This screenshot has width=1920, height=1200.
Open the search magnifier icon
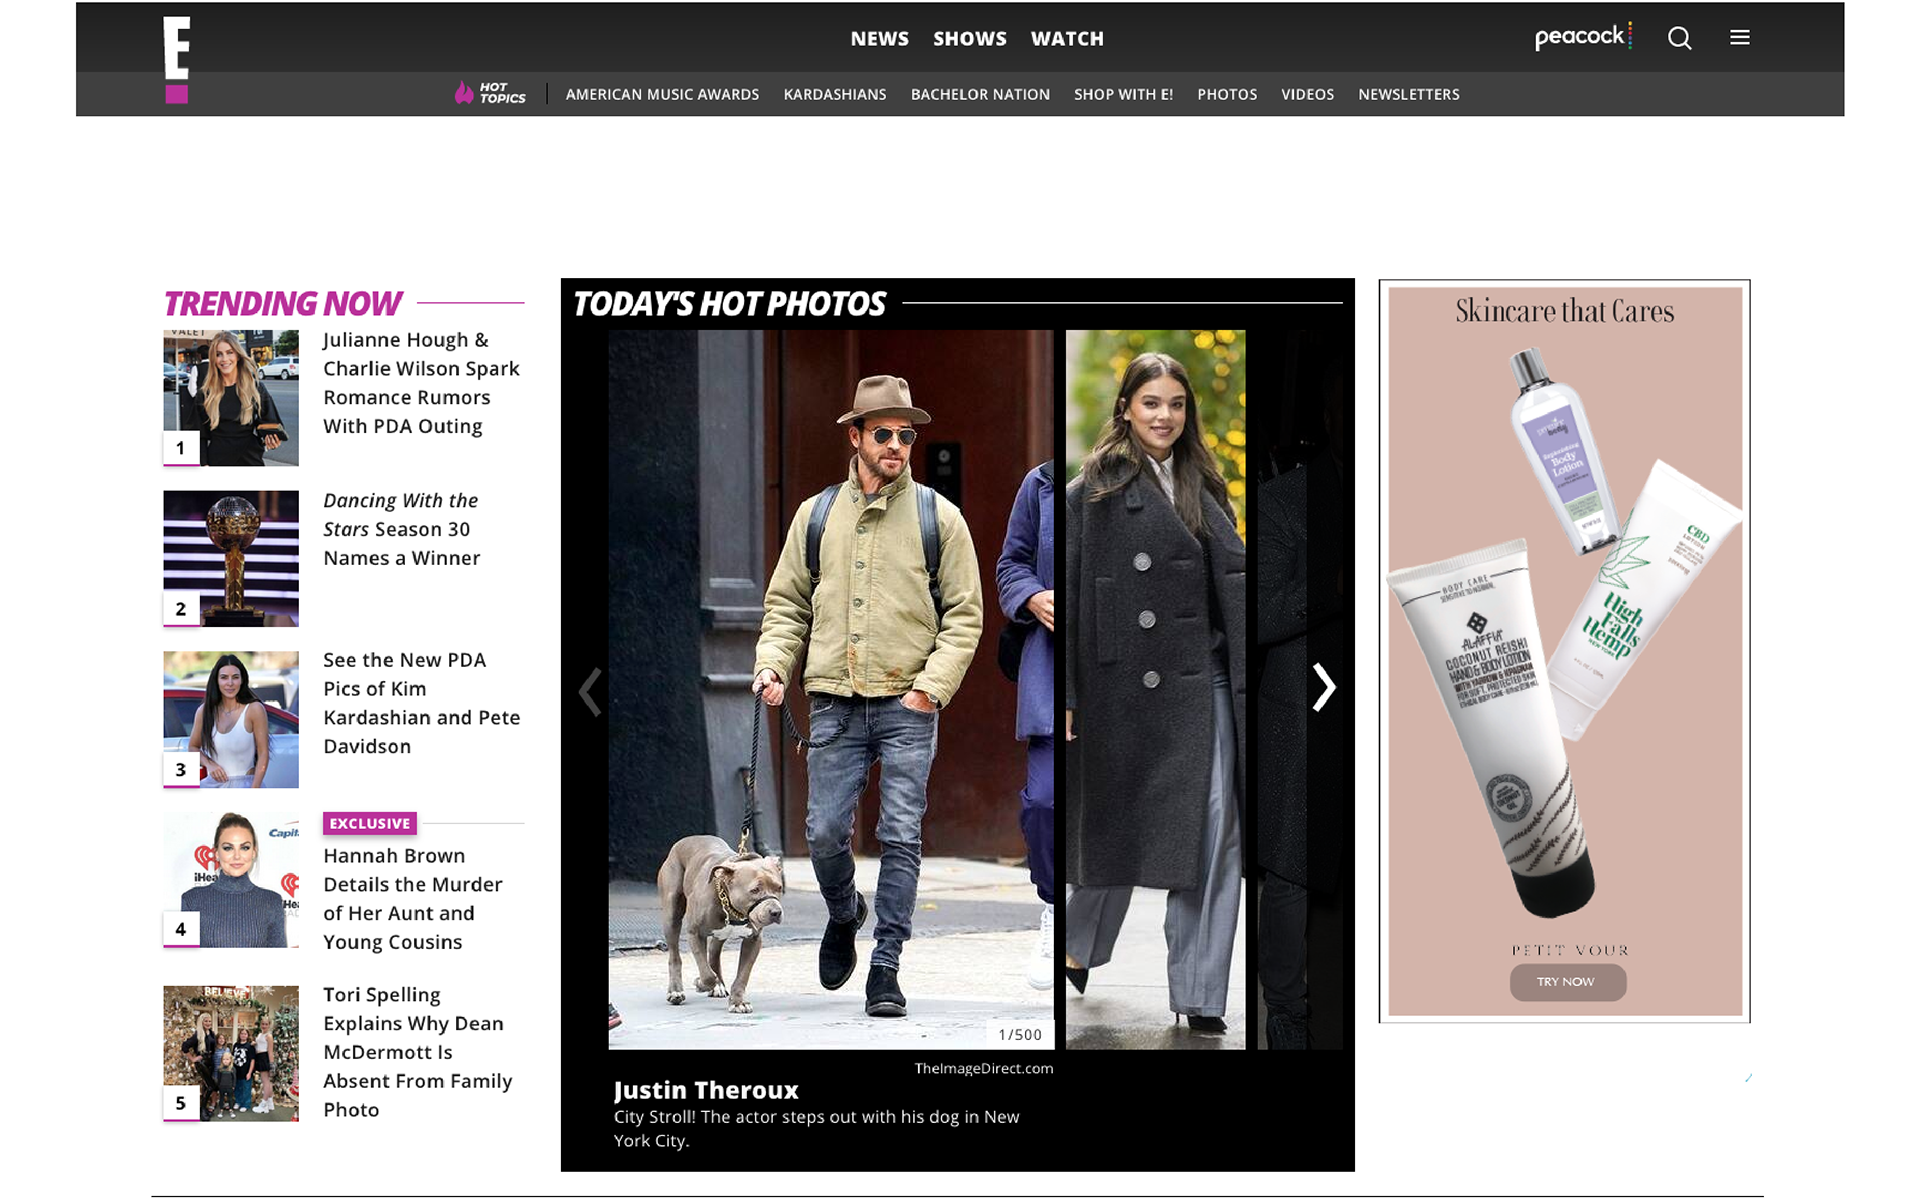[x=1679, y=38]
